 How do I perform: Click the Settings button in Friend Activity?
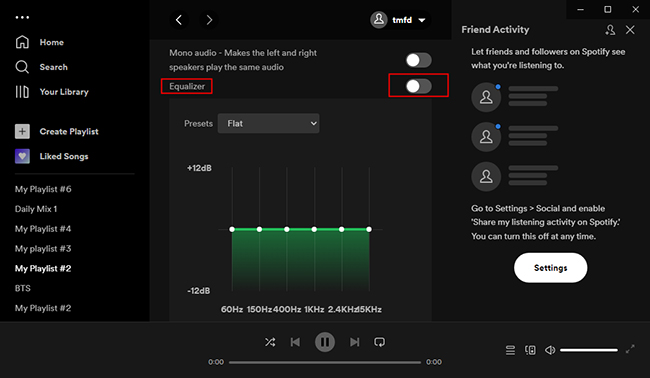[551, 268]
